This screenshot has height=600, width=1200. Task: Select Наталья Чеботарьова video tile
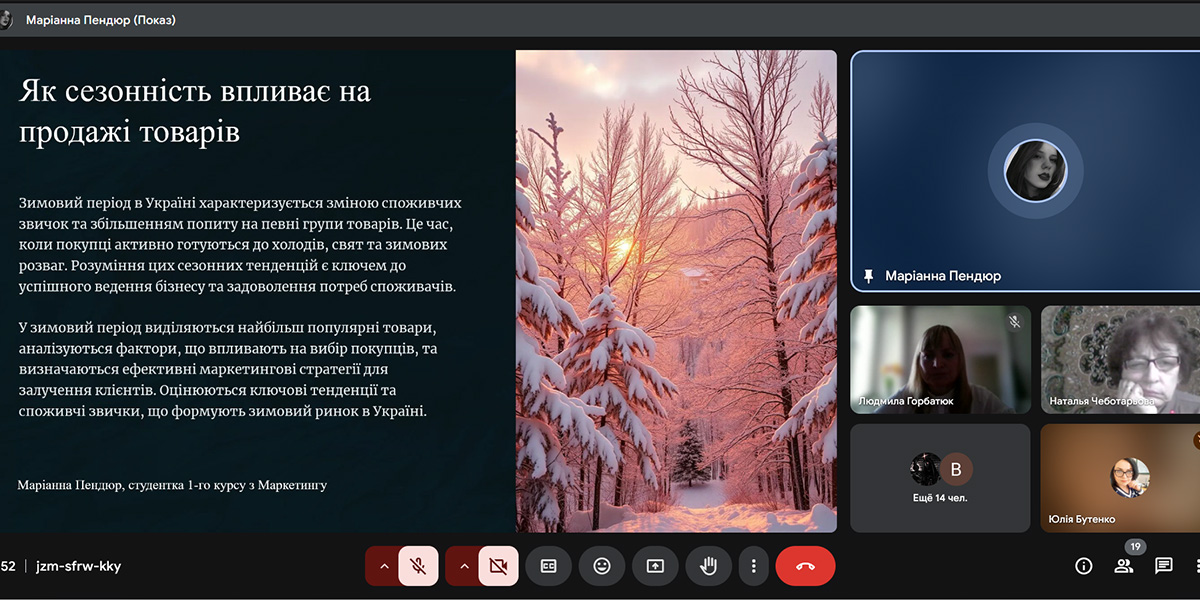[x=1120, y=360]
